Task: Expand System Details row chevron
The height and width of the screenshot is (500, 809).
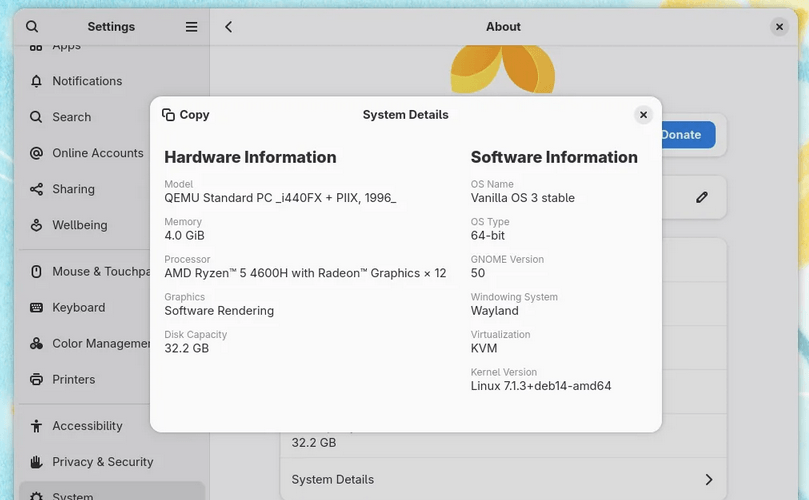Action: (x=709, y=479)
